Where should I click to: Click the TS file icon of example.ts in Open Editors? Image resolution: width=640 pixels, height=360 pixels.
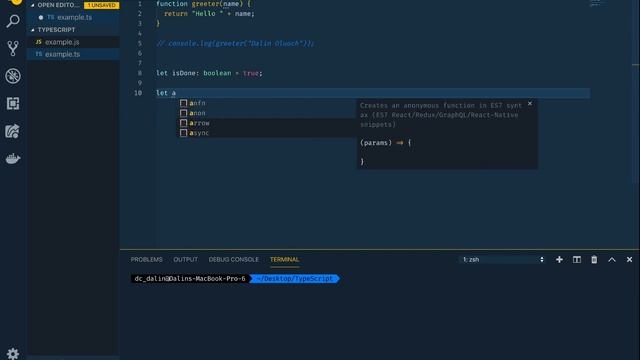(x=51, y=17)
